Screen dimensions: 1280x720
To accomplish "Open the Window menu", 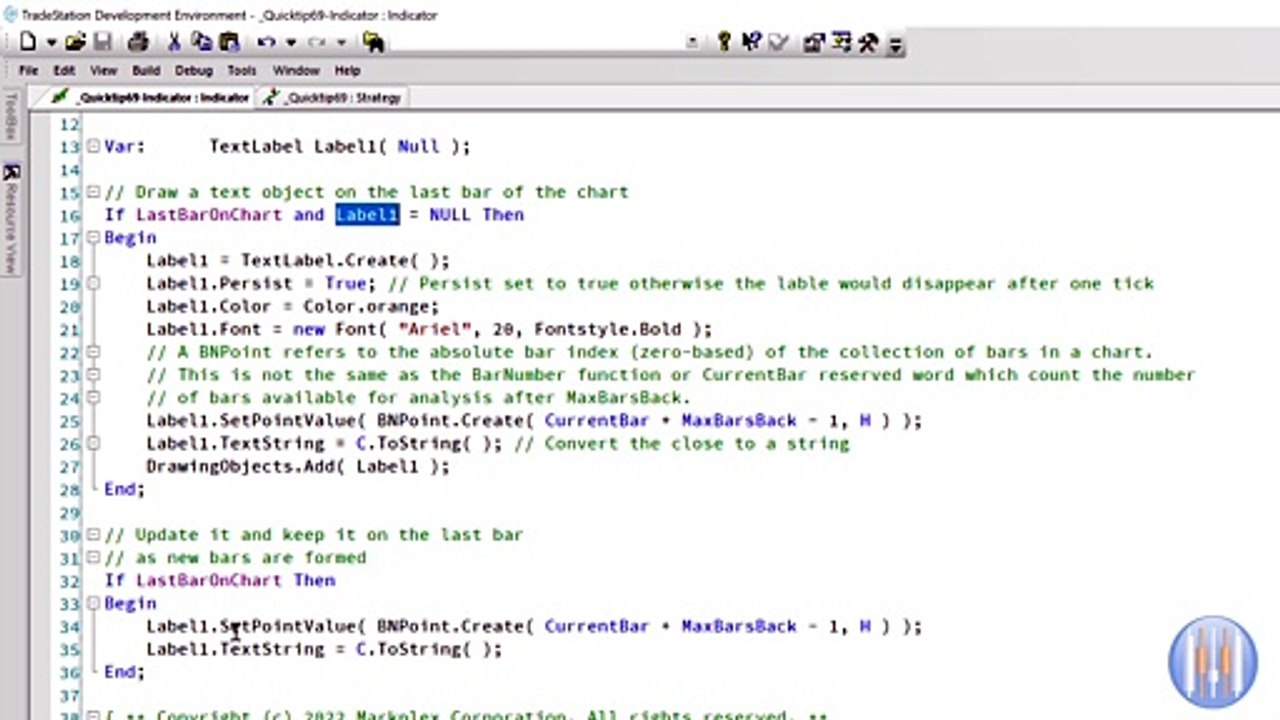I will tap(296, 71).
